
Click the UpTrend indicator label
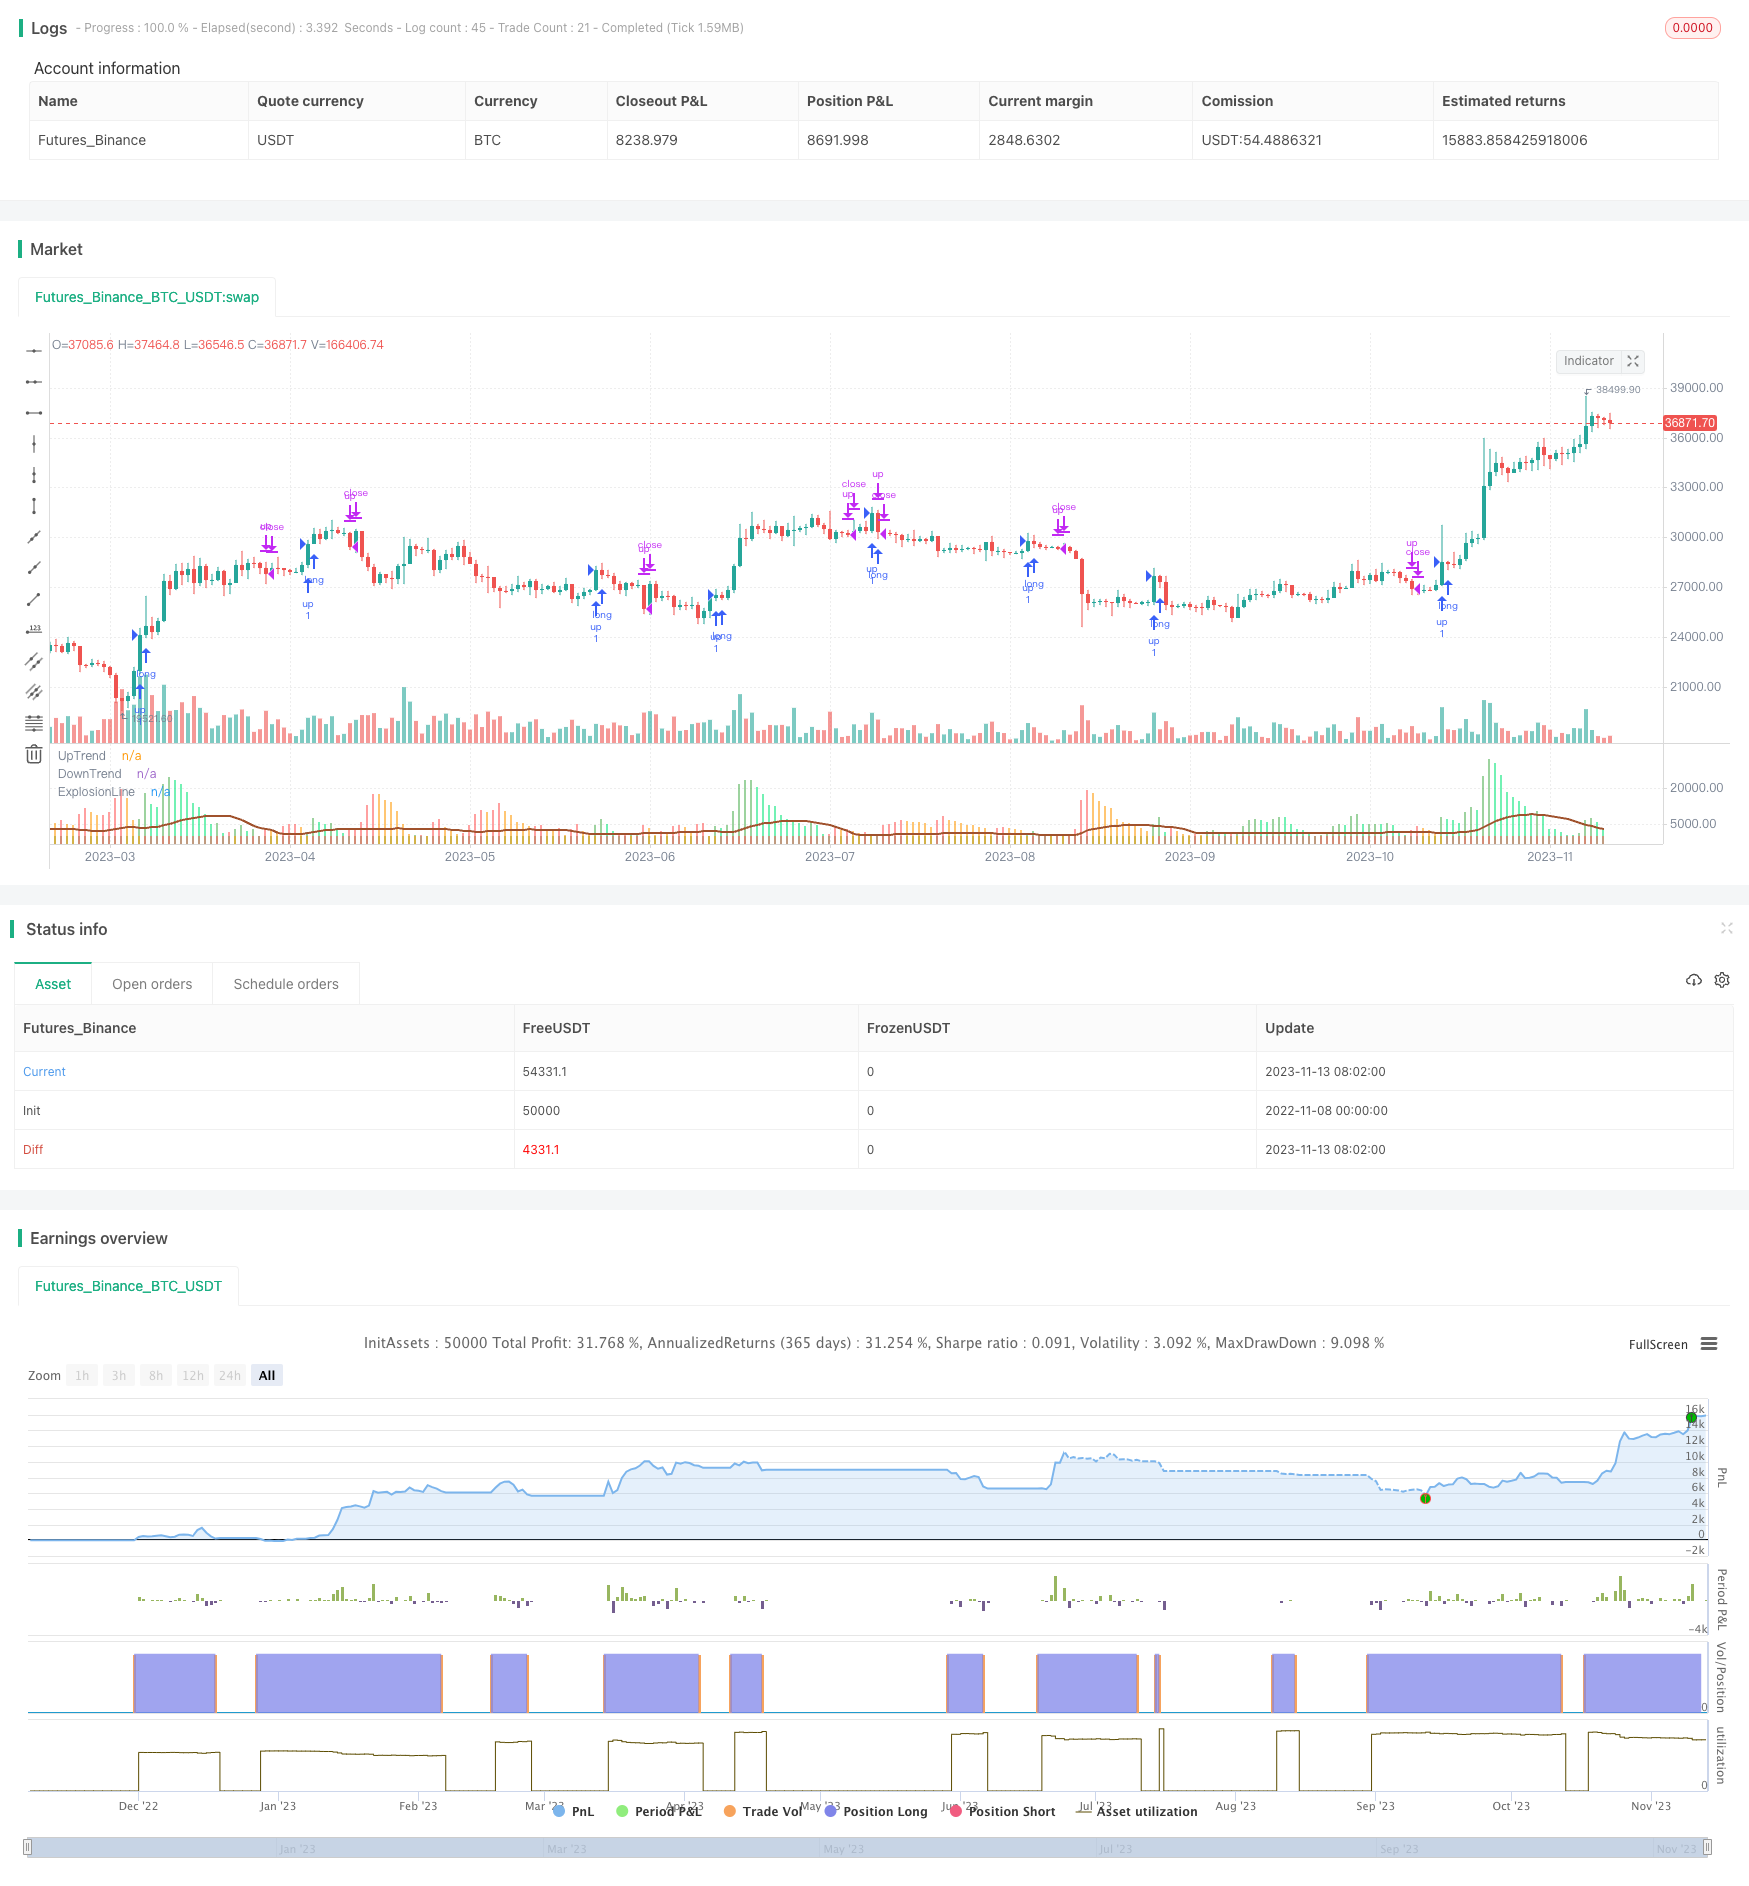82,756
